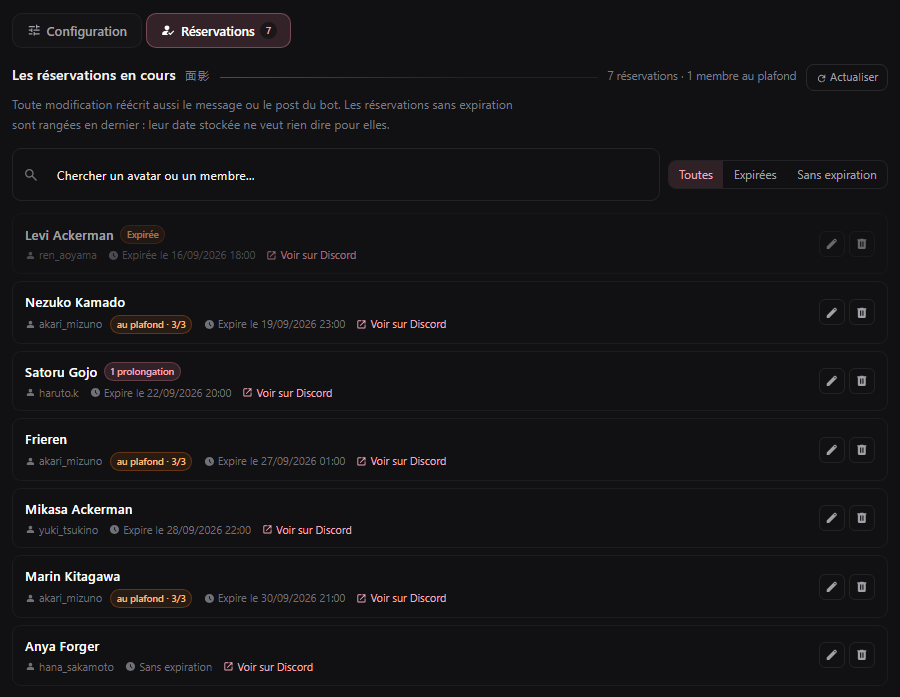The width and height of the screenshot is (900, 697).
Task: Select the Toutes filter
Action: point(696,175)
